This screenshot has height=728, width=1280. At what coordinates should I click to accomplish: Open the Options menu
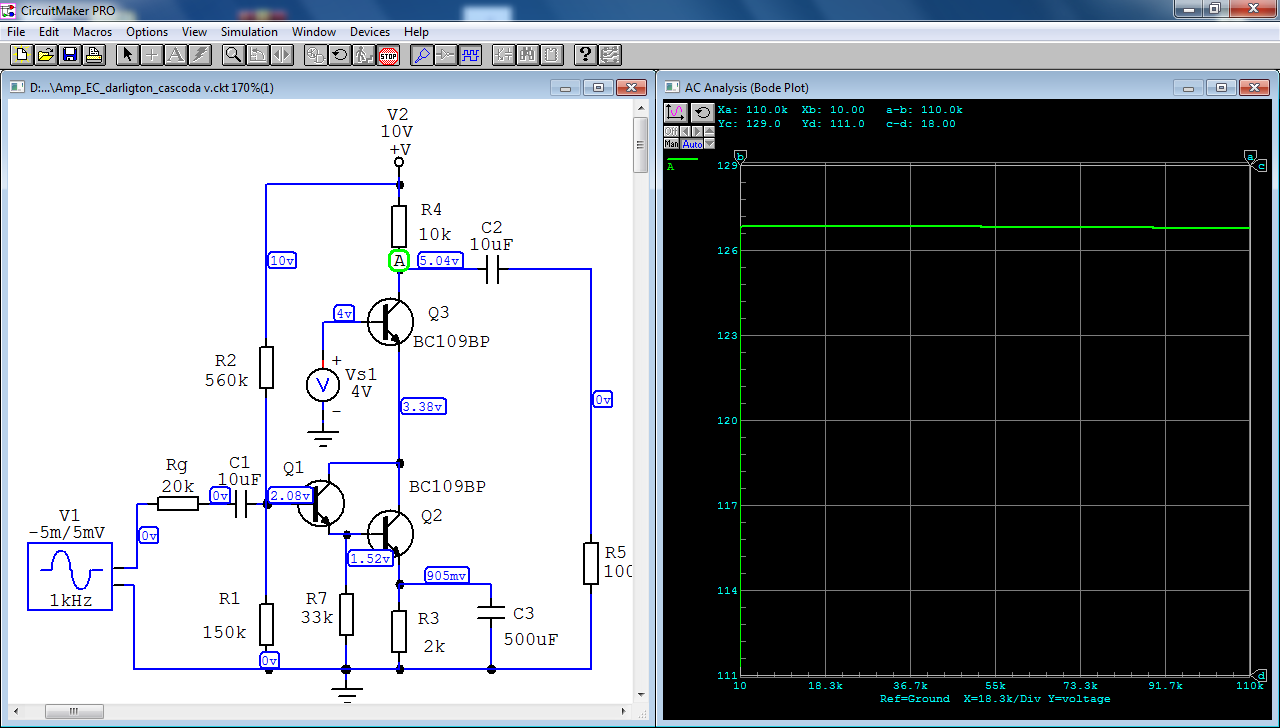(x=147, y=32)
